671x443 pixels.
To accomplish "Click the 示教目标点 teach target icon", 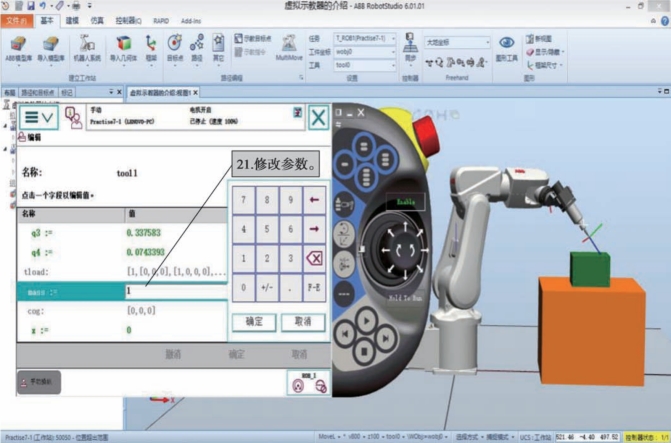I will pyautogui.click(x=253, y=39).
